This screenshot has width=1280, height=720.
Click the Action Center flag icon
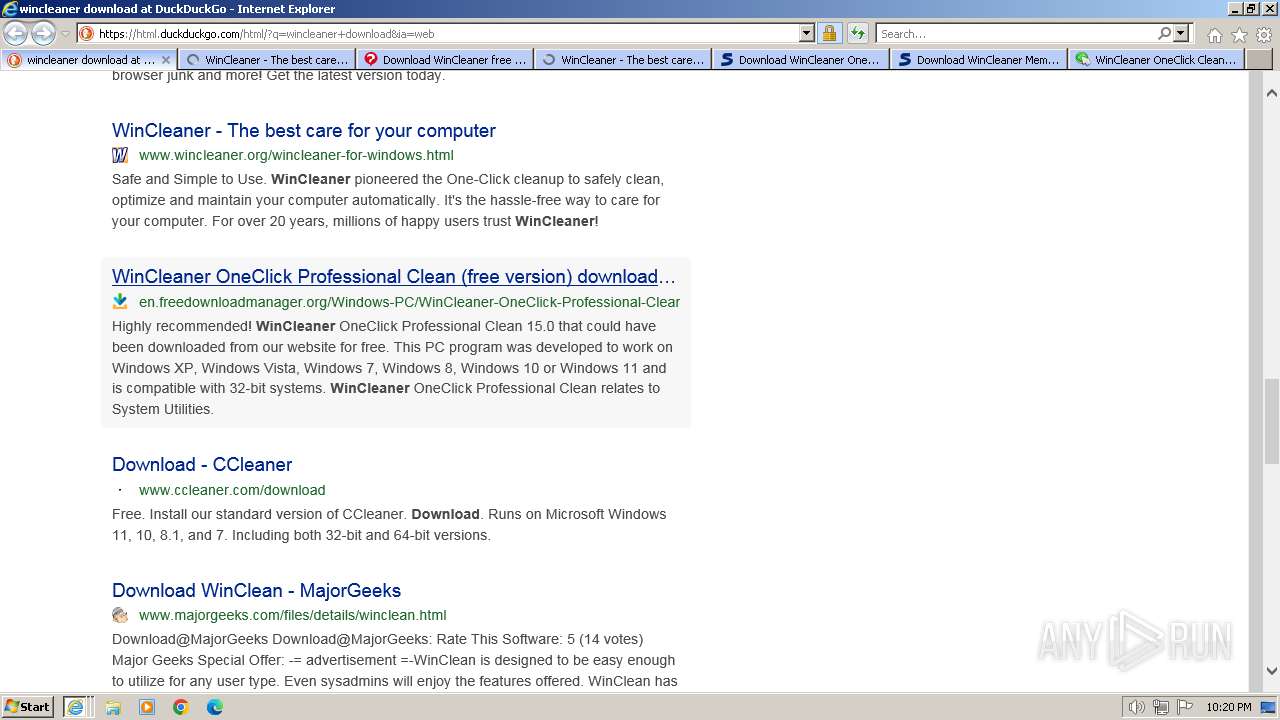pyautogui.click(x=1183, y=707)
